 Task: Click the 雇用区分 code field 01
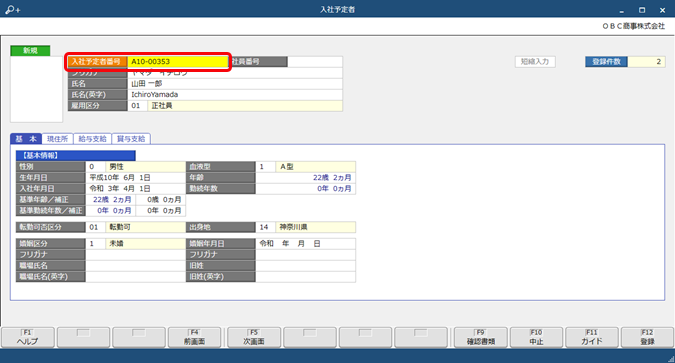coord(137,105)
